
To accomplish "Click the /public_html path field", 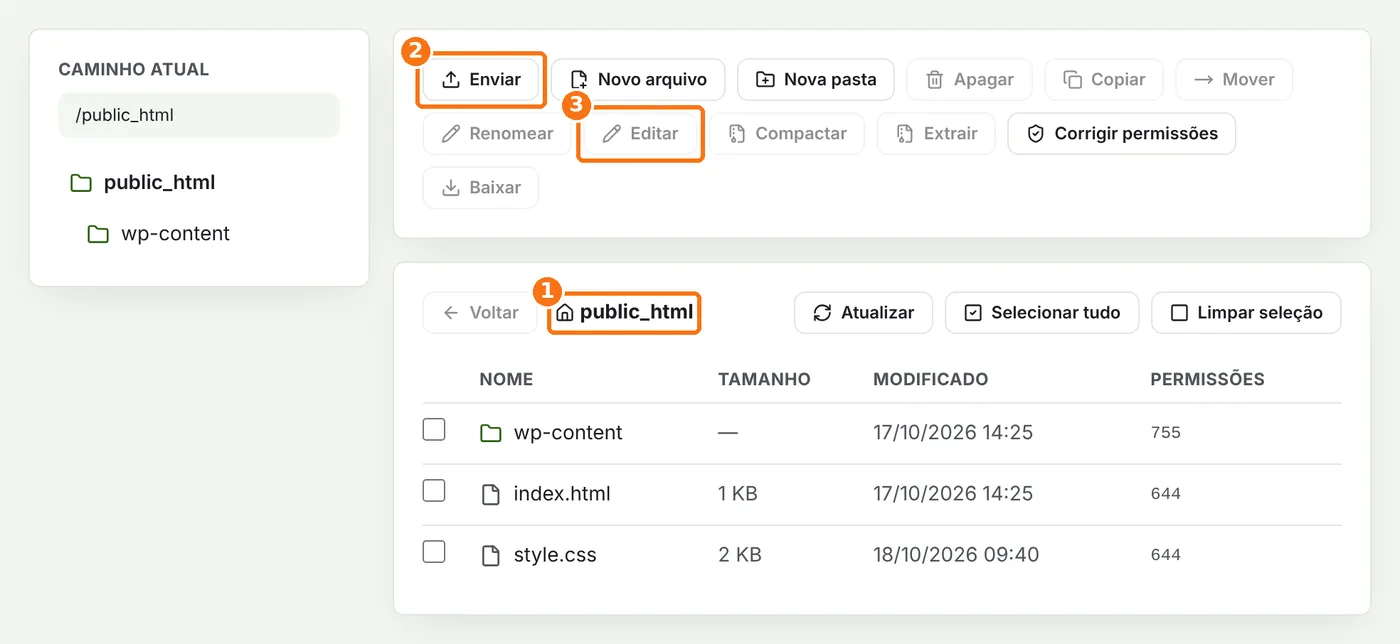I will (199, 115).
